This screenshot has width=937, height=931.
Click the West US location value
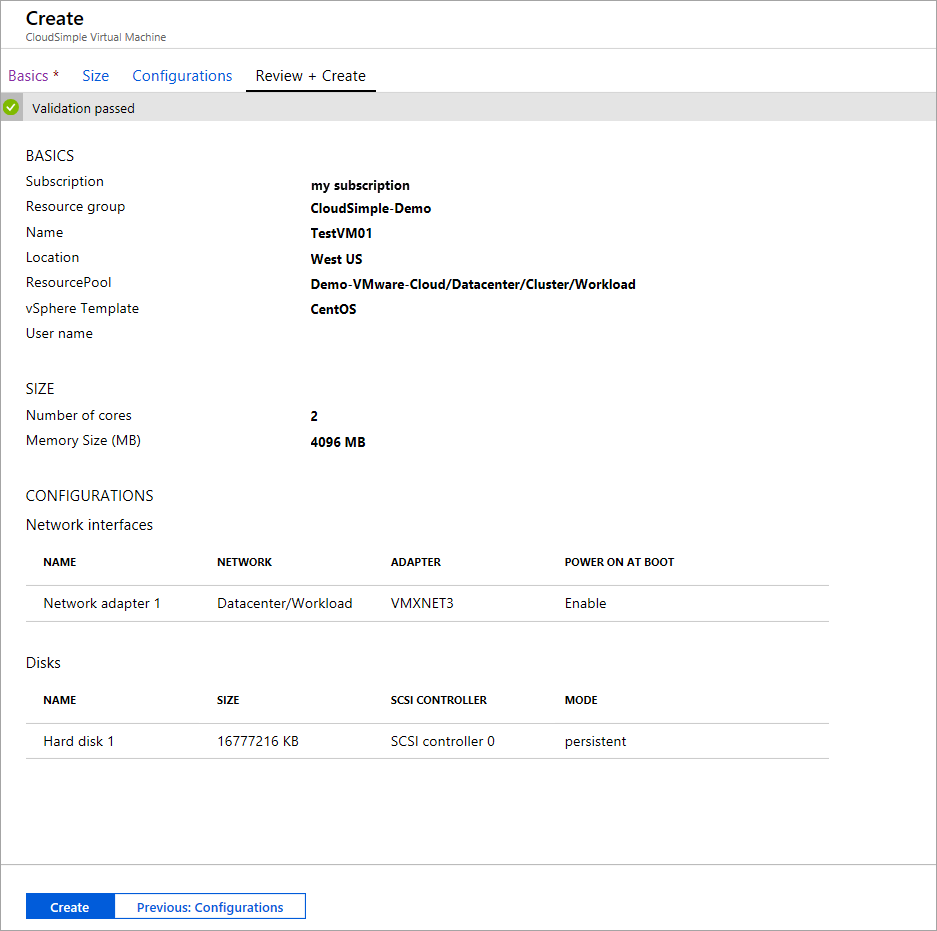(x=334, y=259)
